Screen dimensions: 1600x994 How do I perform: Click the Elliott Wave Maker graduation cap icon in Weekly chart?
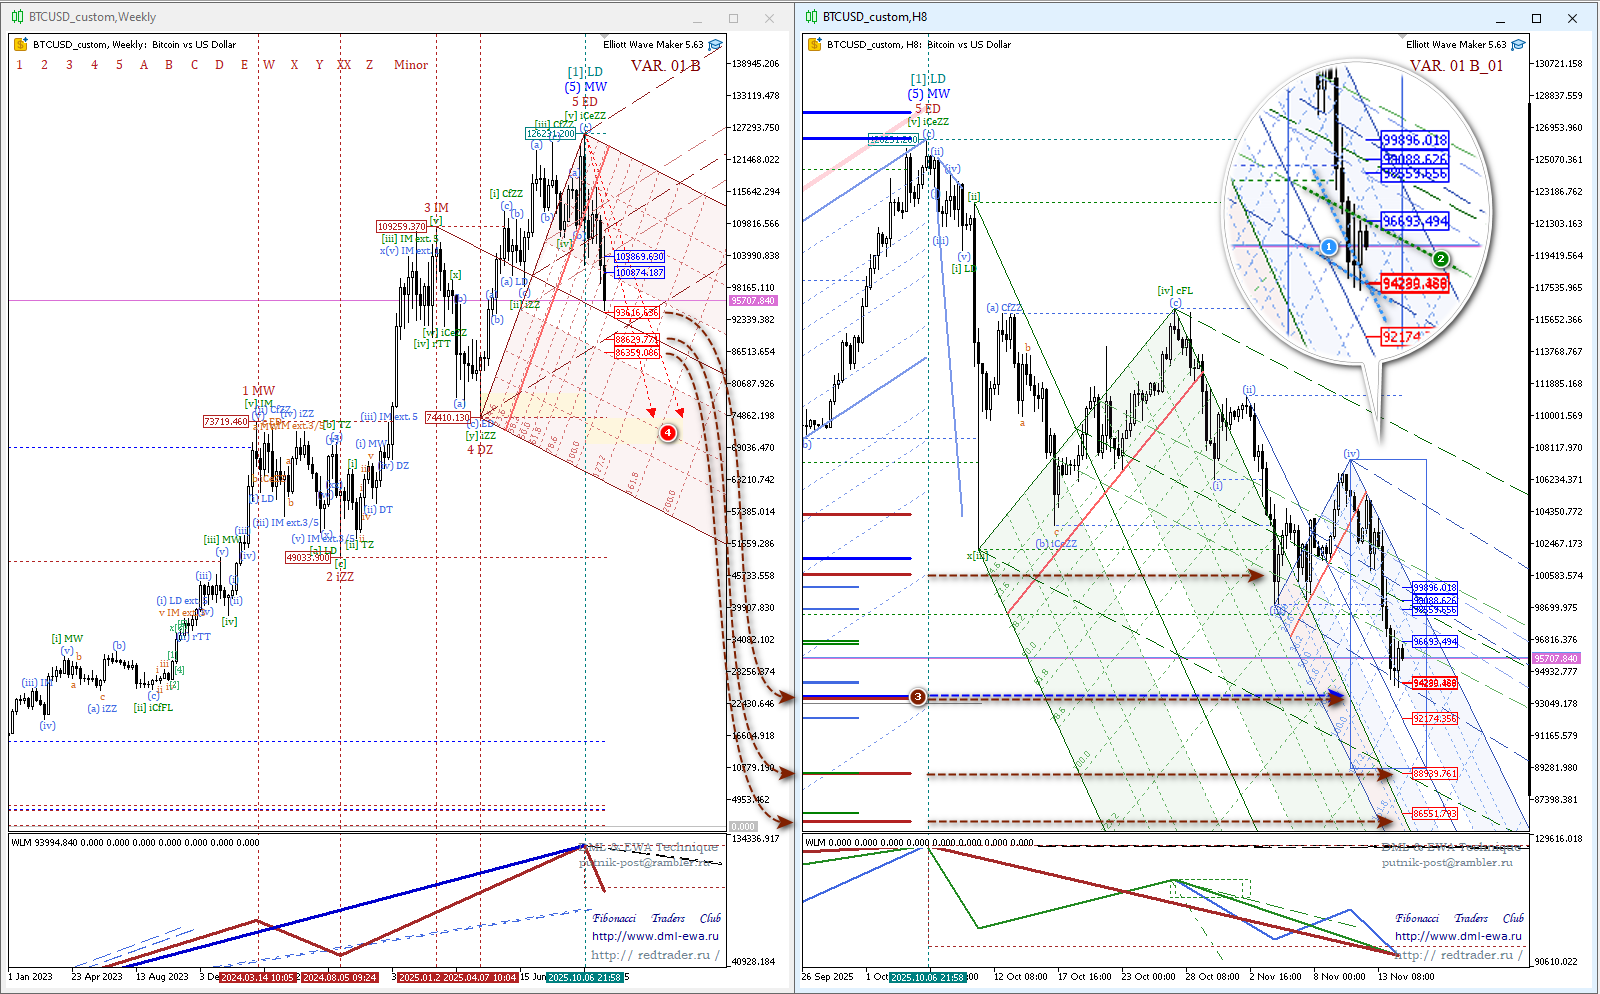point(715,45)
